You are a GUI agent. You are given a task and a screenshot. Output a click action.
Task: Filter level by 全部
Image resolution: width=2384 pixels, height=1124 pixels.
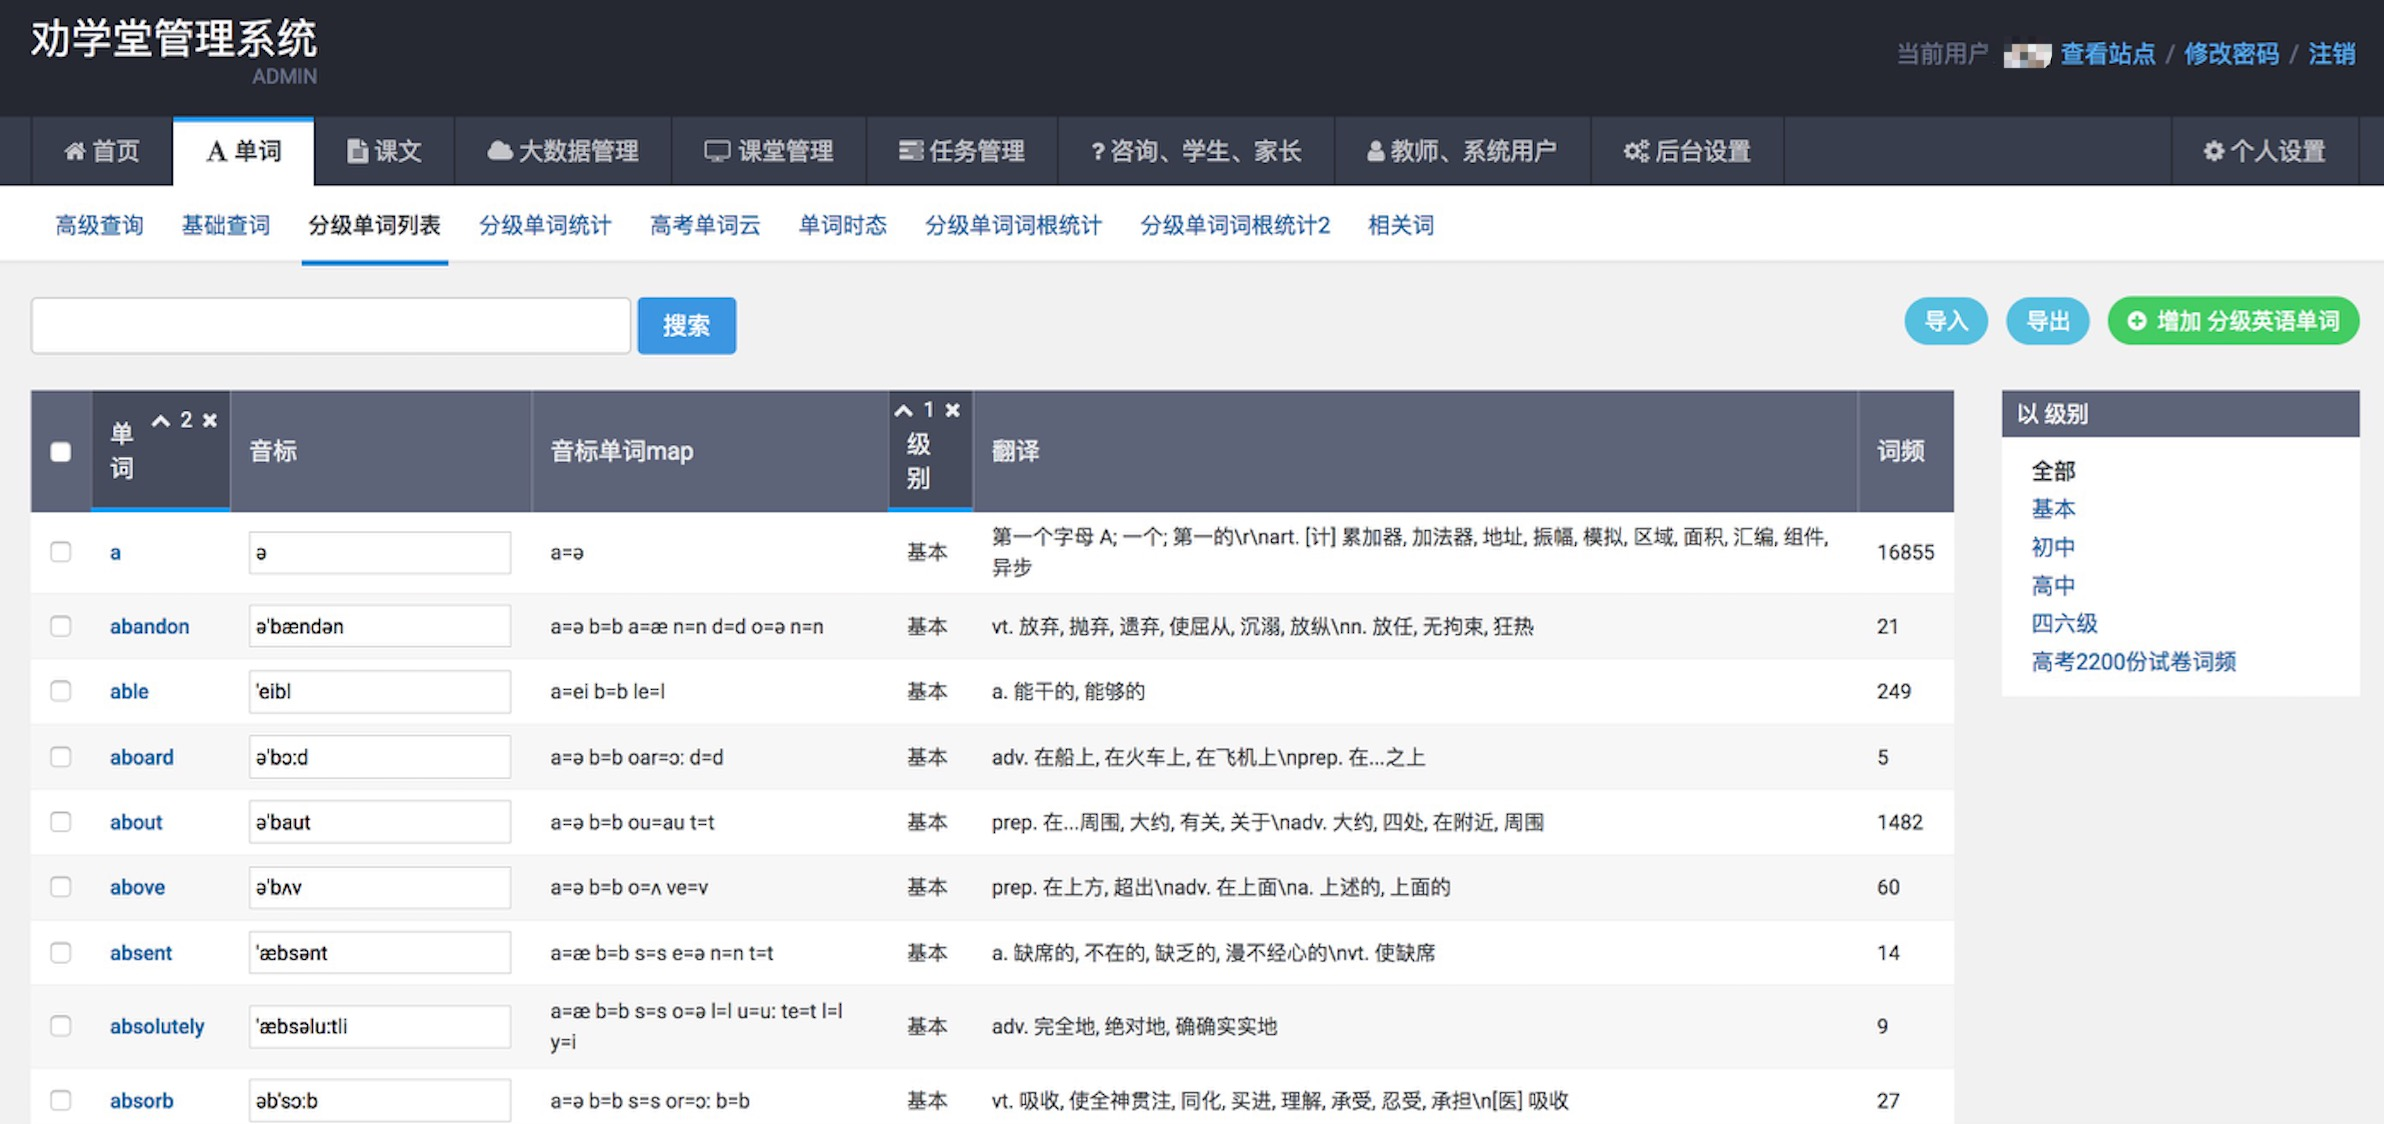coord(2053,471)
